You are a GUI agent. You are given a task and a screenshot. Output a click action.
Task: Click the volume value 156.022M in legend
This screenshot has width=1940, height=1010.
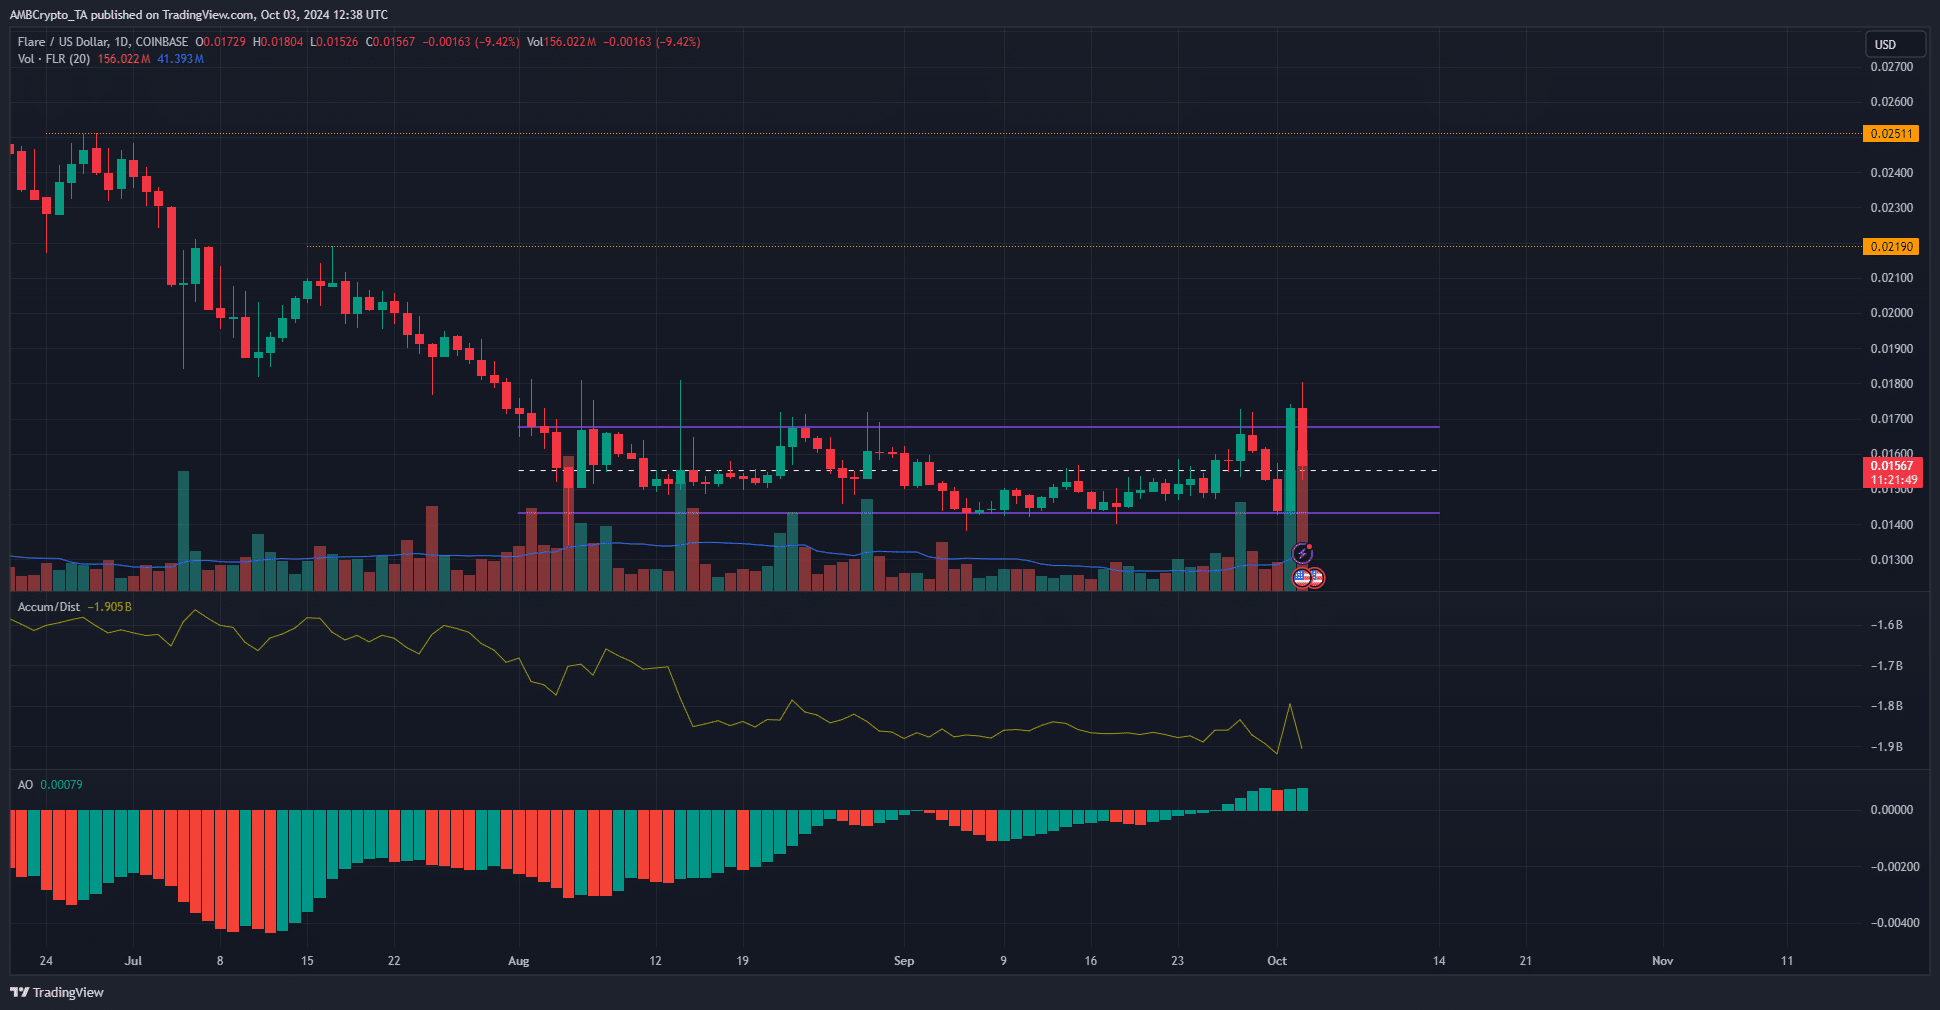(124, 59)
